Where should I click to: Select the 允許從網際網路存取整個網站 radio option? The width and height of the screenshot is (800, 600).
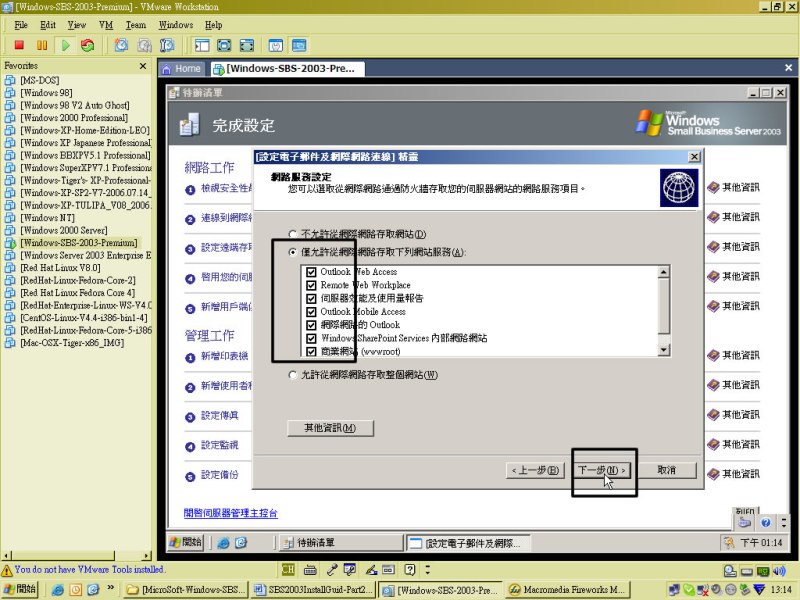pos(292,375)
